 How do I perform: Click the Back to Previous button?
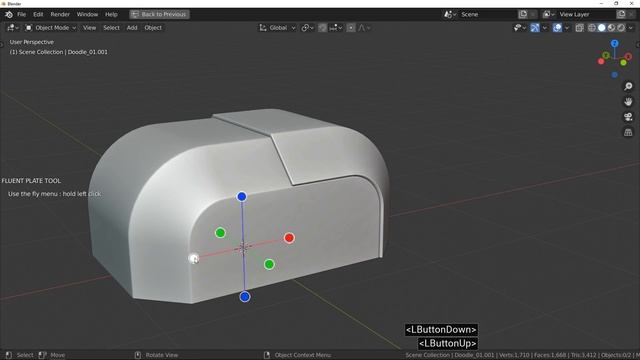pos(159,14)
